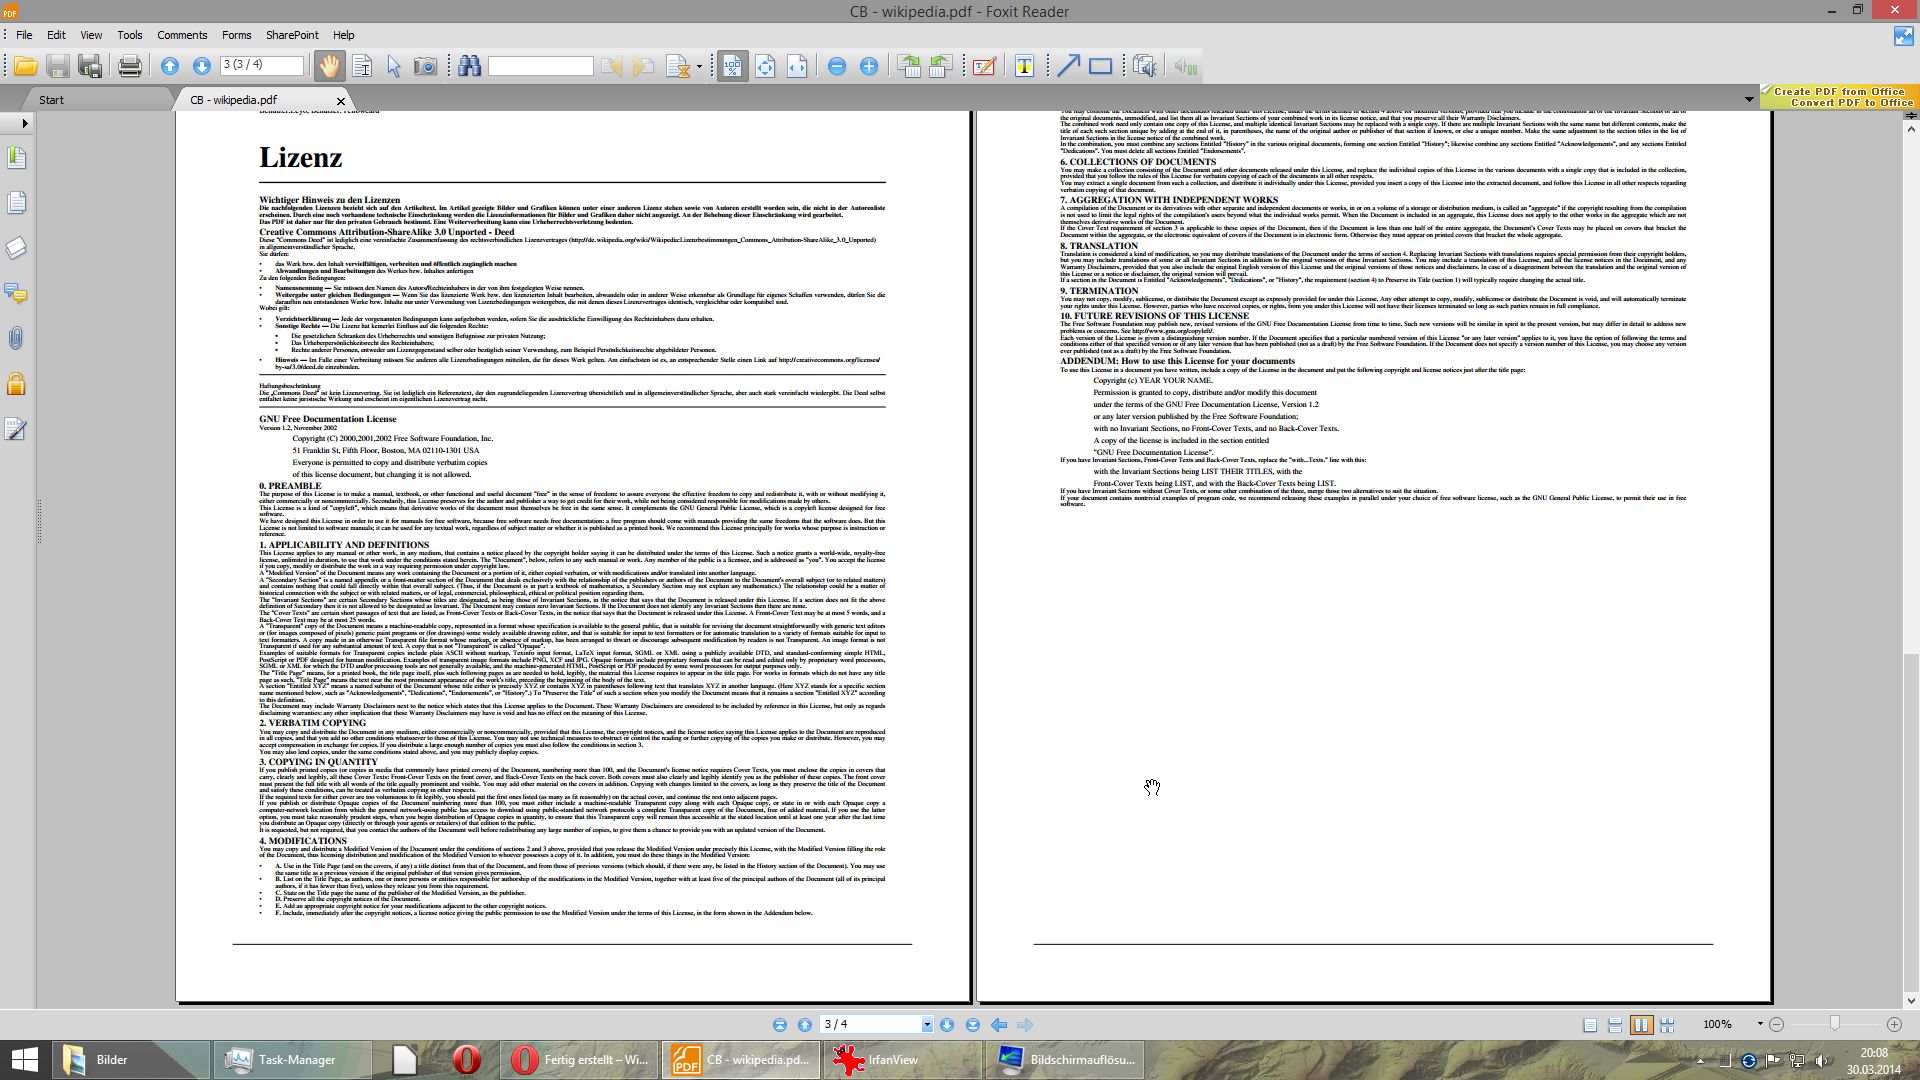Switch to single page layout
This screenshot has width=1920, height=1080.
[1590, 1025]
